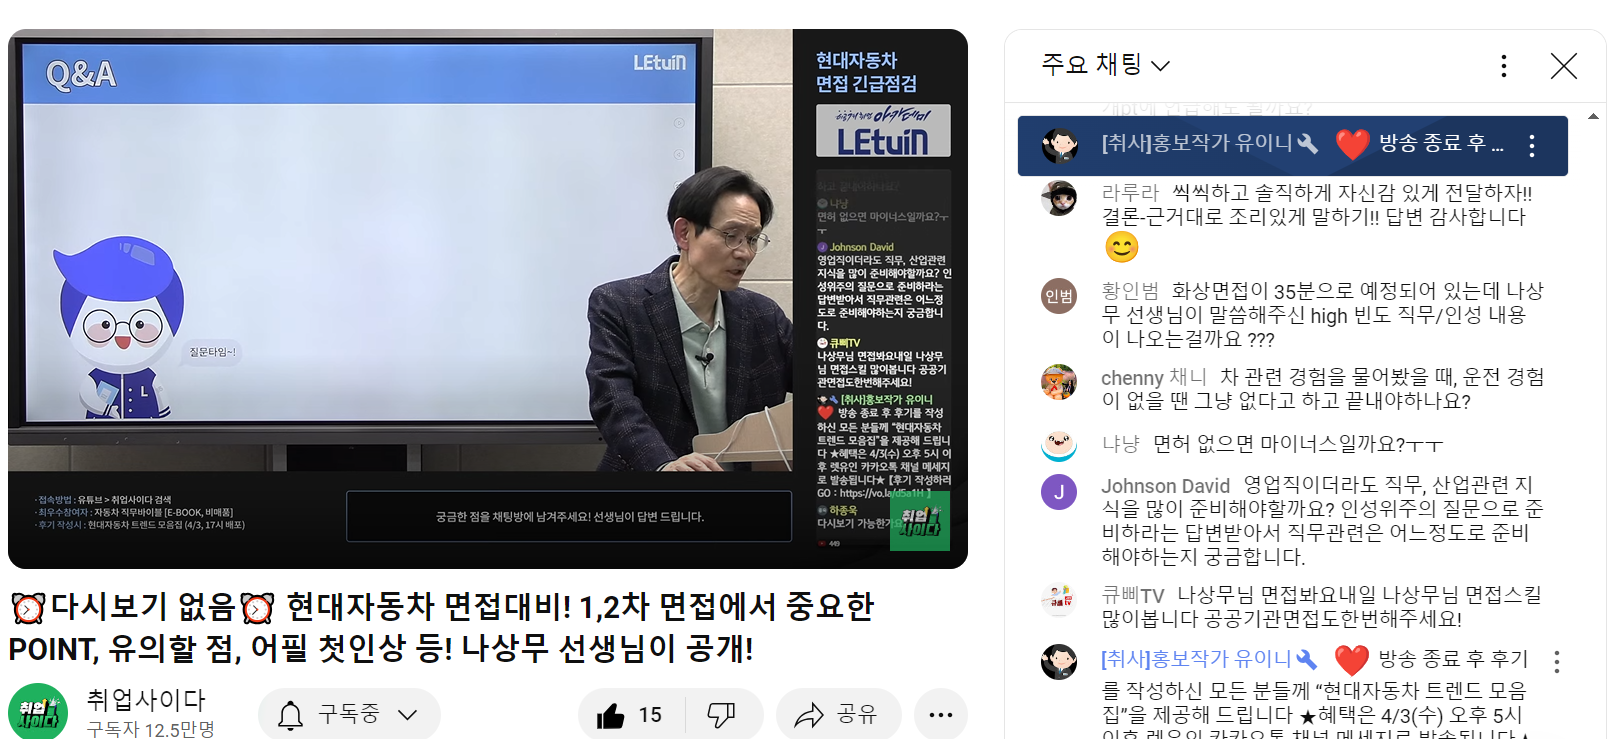Open the three-dot menu on the 홍보작가 유이니 message
Screen dimensions: 1623x739
pos(1556,662)
